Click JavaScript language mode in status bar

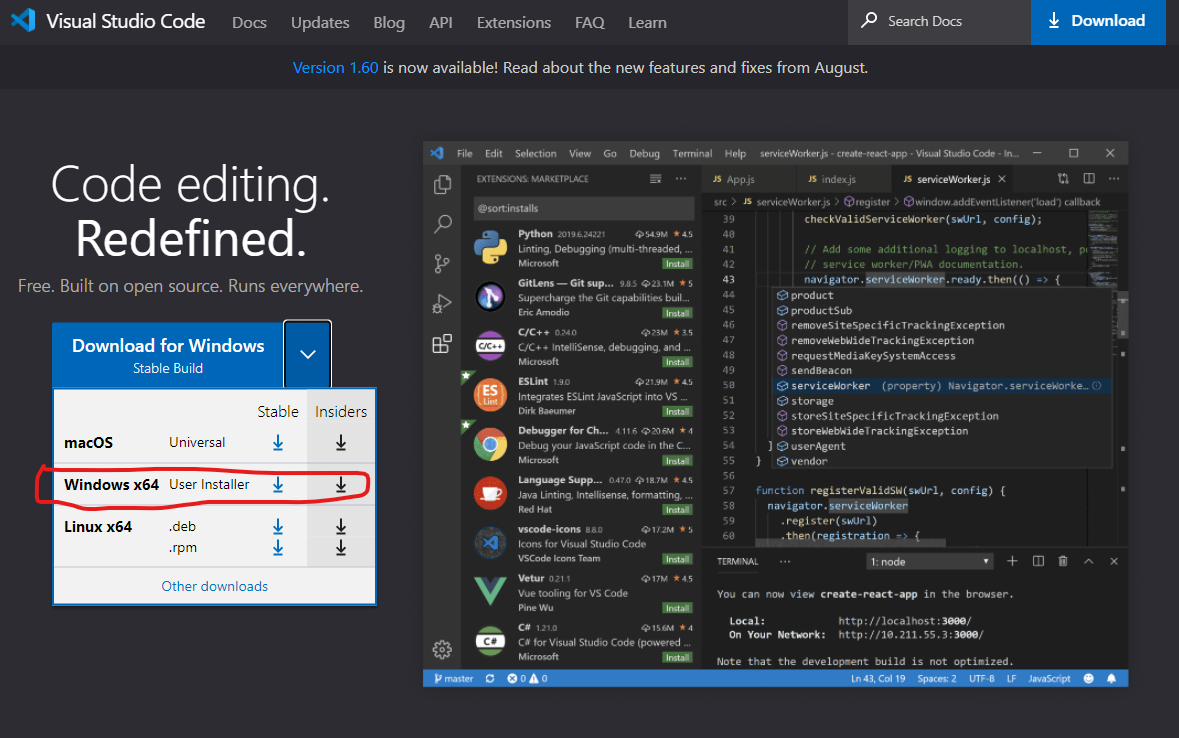point(1049,679)
